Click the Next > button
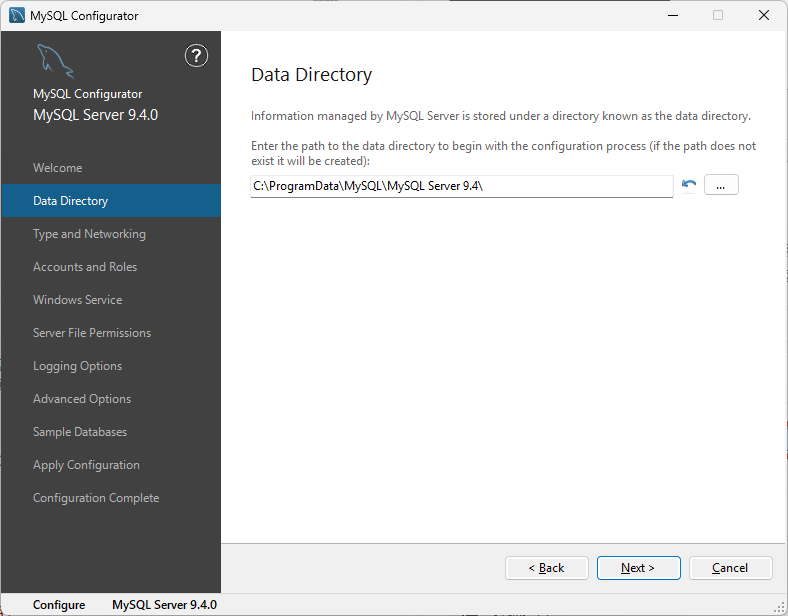The image size is (788, 616). [x=638, y=568]
